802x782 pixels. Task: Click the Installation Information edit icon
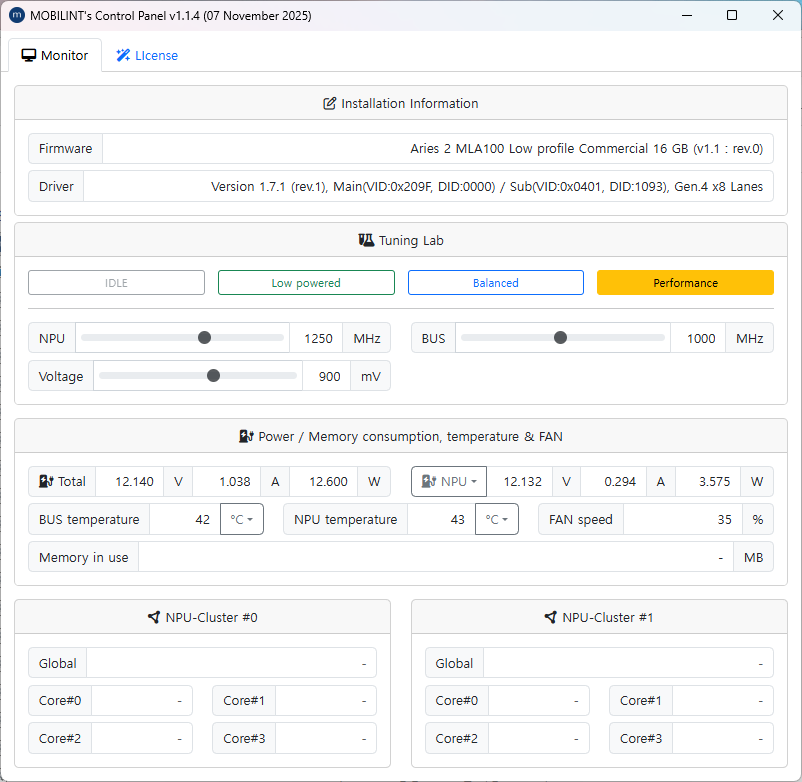(x=329, y=104)
